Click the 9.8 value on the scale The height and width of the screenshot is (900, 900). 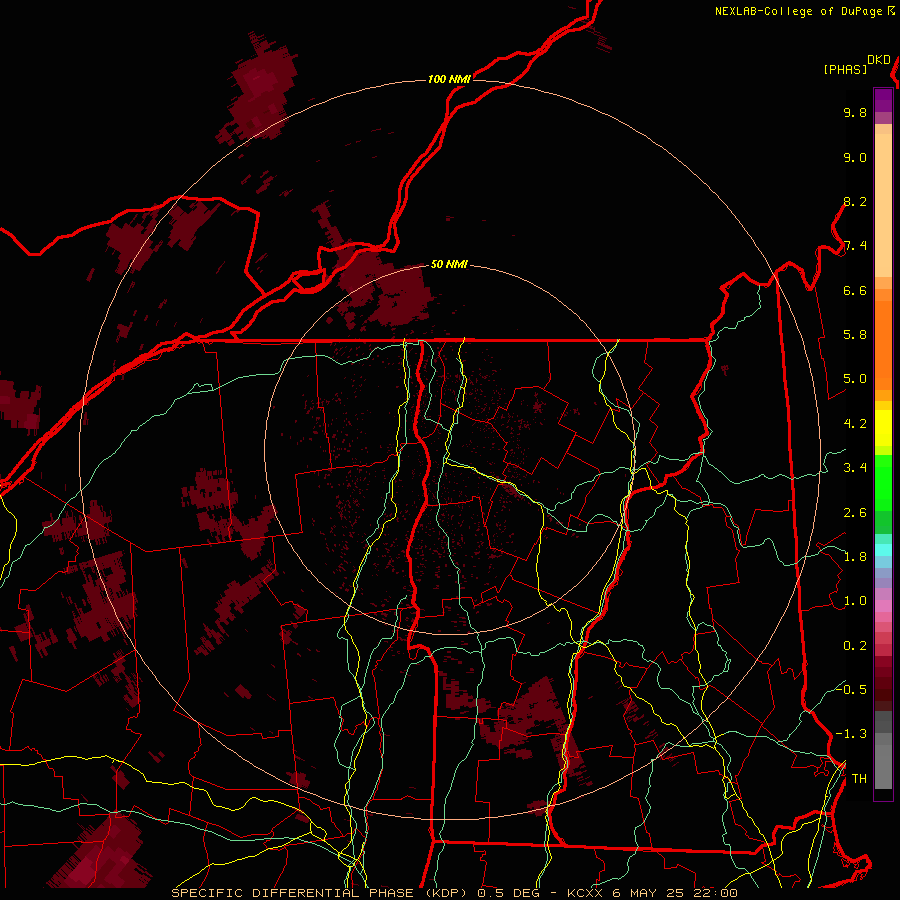click(x=855, y=113)
